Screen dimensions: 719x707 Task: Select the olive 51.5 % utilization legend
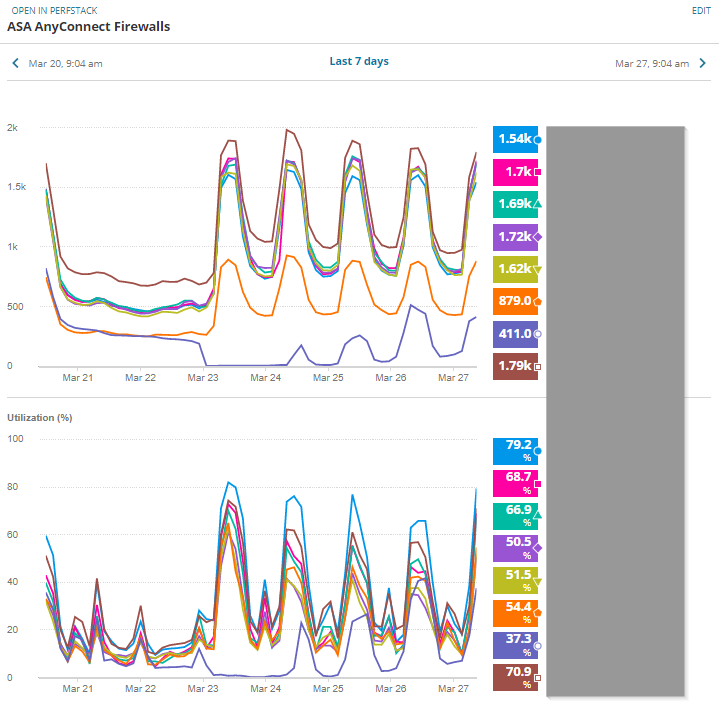(x=515, y=581)
